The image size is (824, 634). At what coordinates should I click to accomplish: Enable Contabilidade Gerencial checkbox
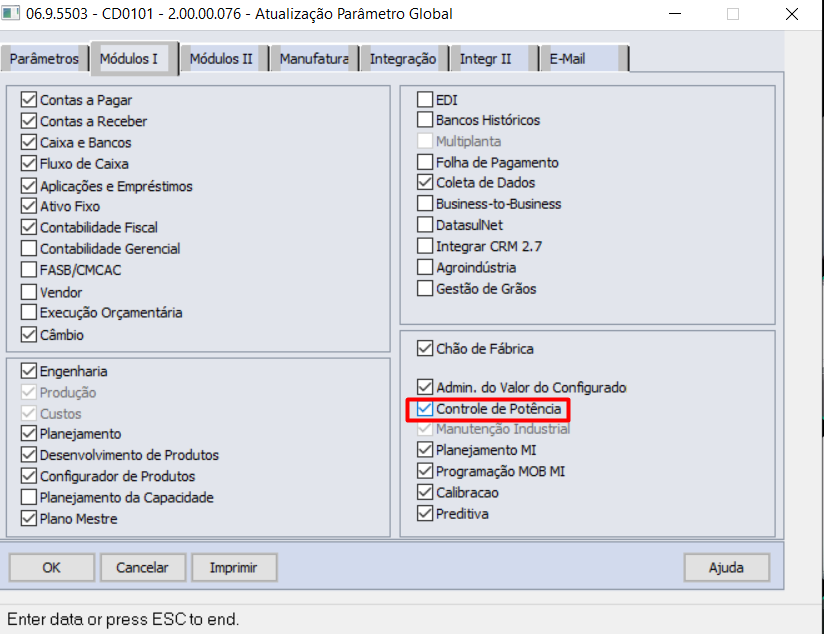(x=29, y=248)
